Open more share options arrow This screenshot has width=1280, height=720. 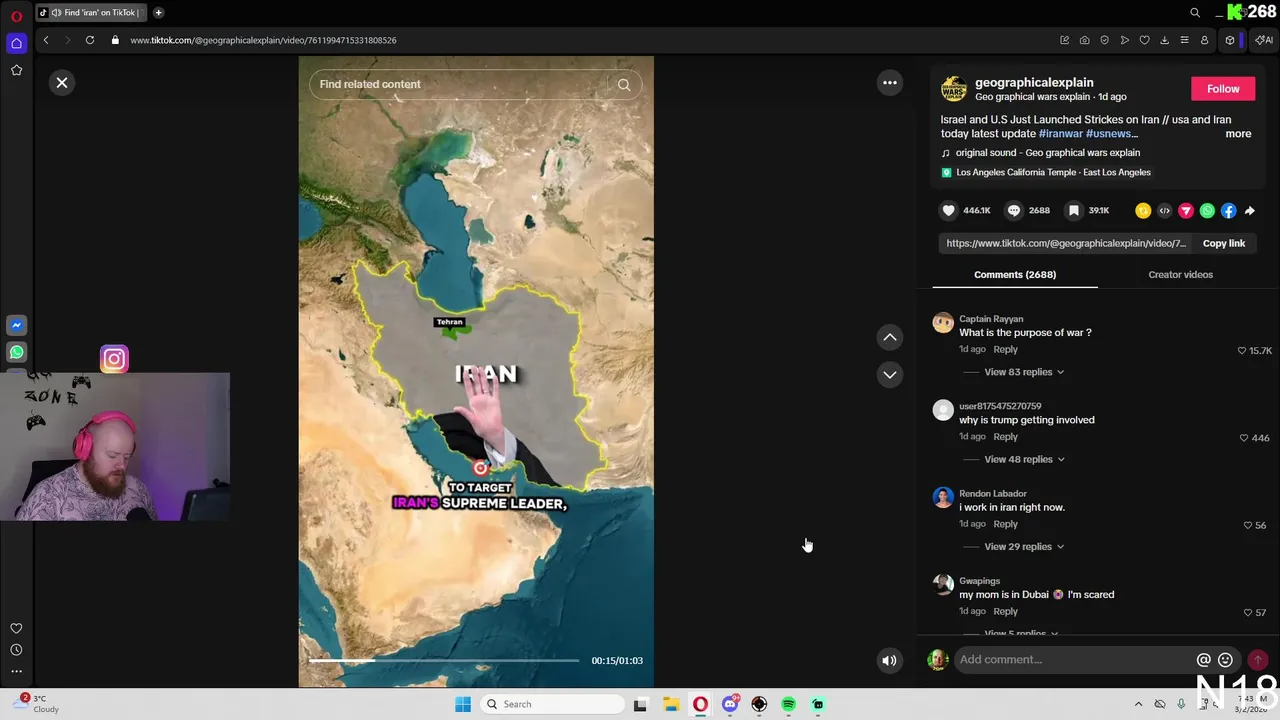pos(1250,211)
